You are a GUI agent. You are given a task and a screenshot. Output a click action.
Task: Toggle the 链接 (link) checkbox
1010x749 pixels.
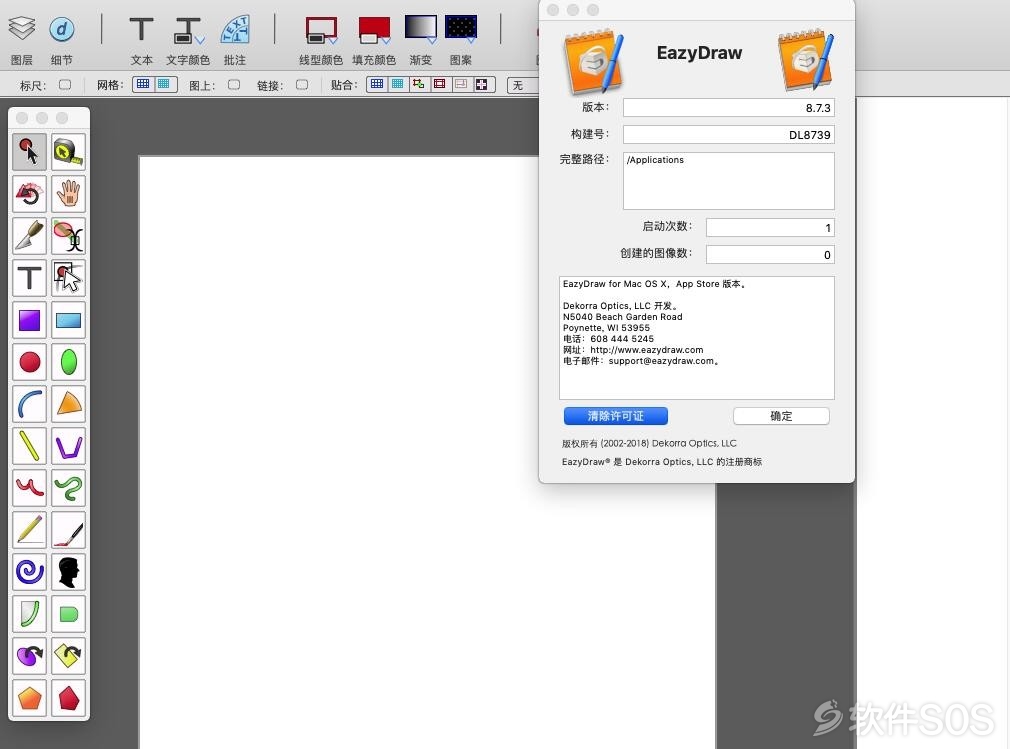coord(301,84)
